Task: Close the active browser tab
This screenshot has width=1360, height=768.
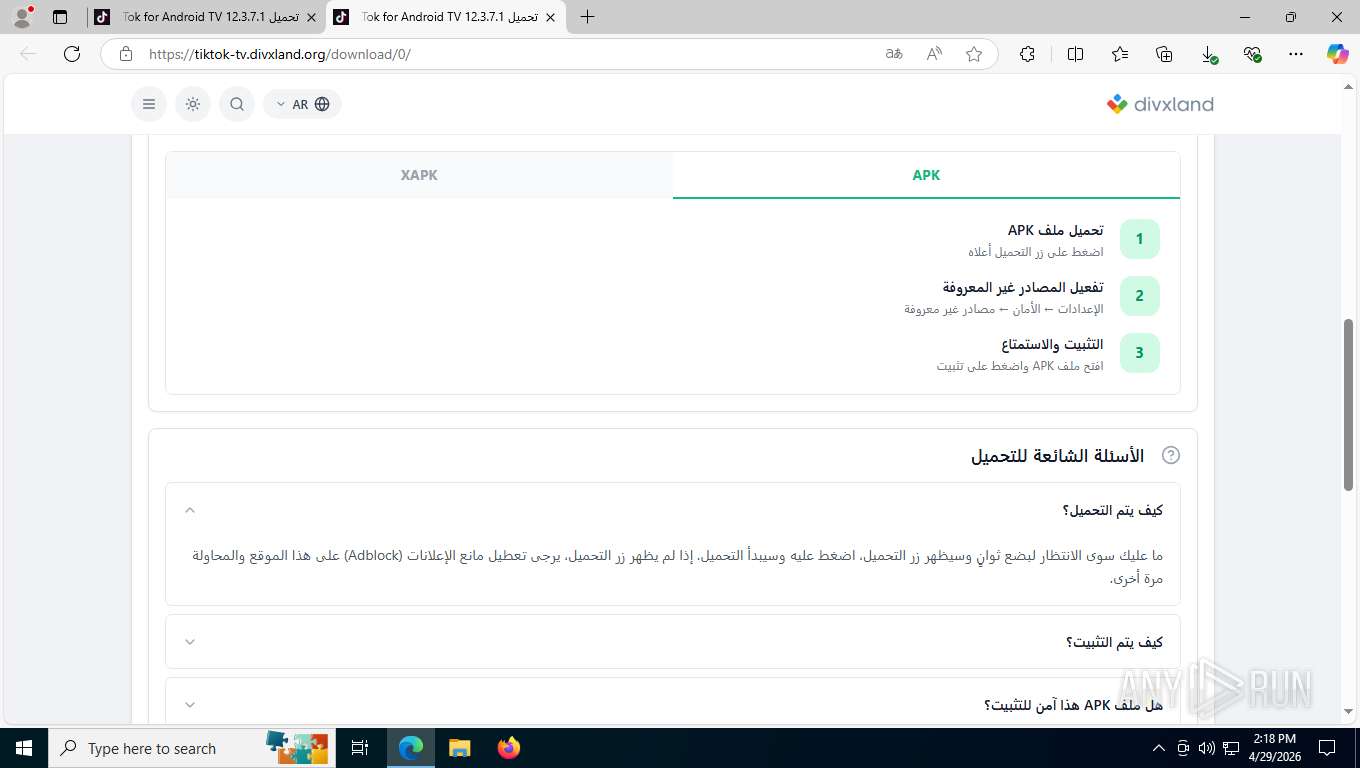Action: (x=550, y=17)
